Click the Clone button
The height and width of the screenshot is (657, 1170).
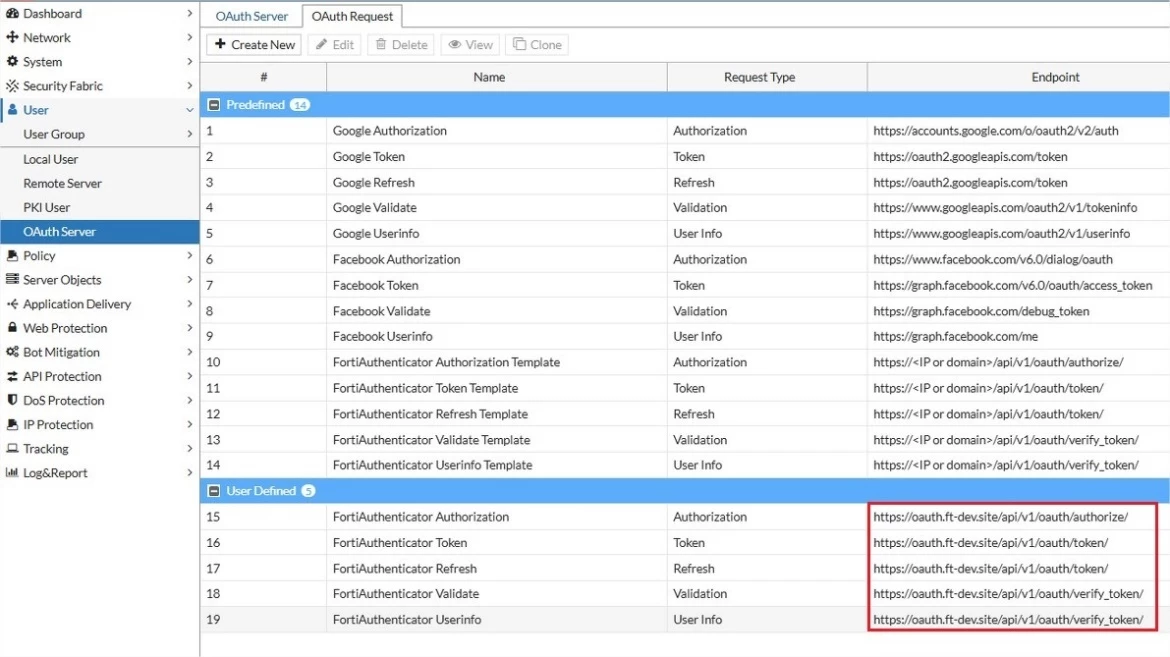coord(537,44)
